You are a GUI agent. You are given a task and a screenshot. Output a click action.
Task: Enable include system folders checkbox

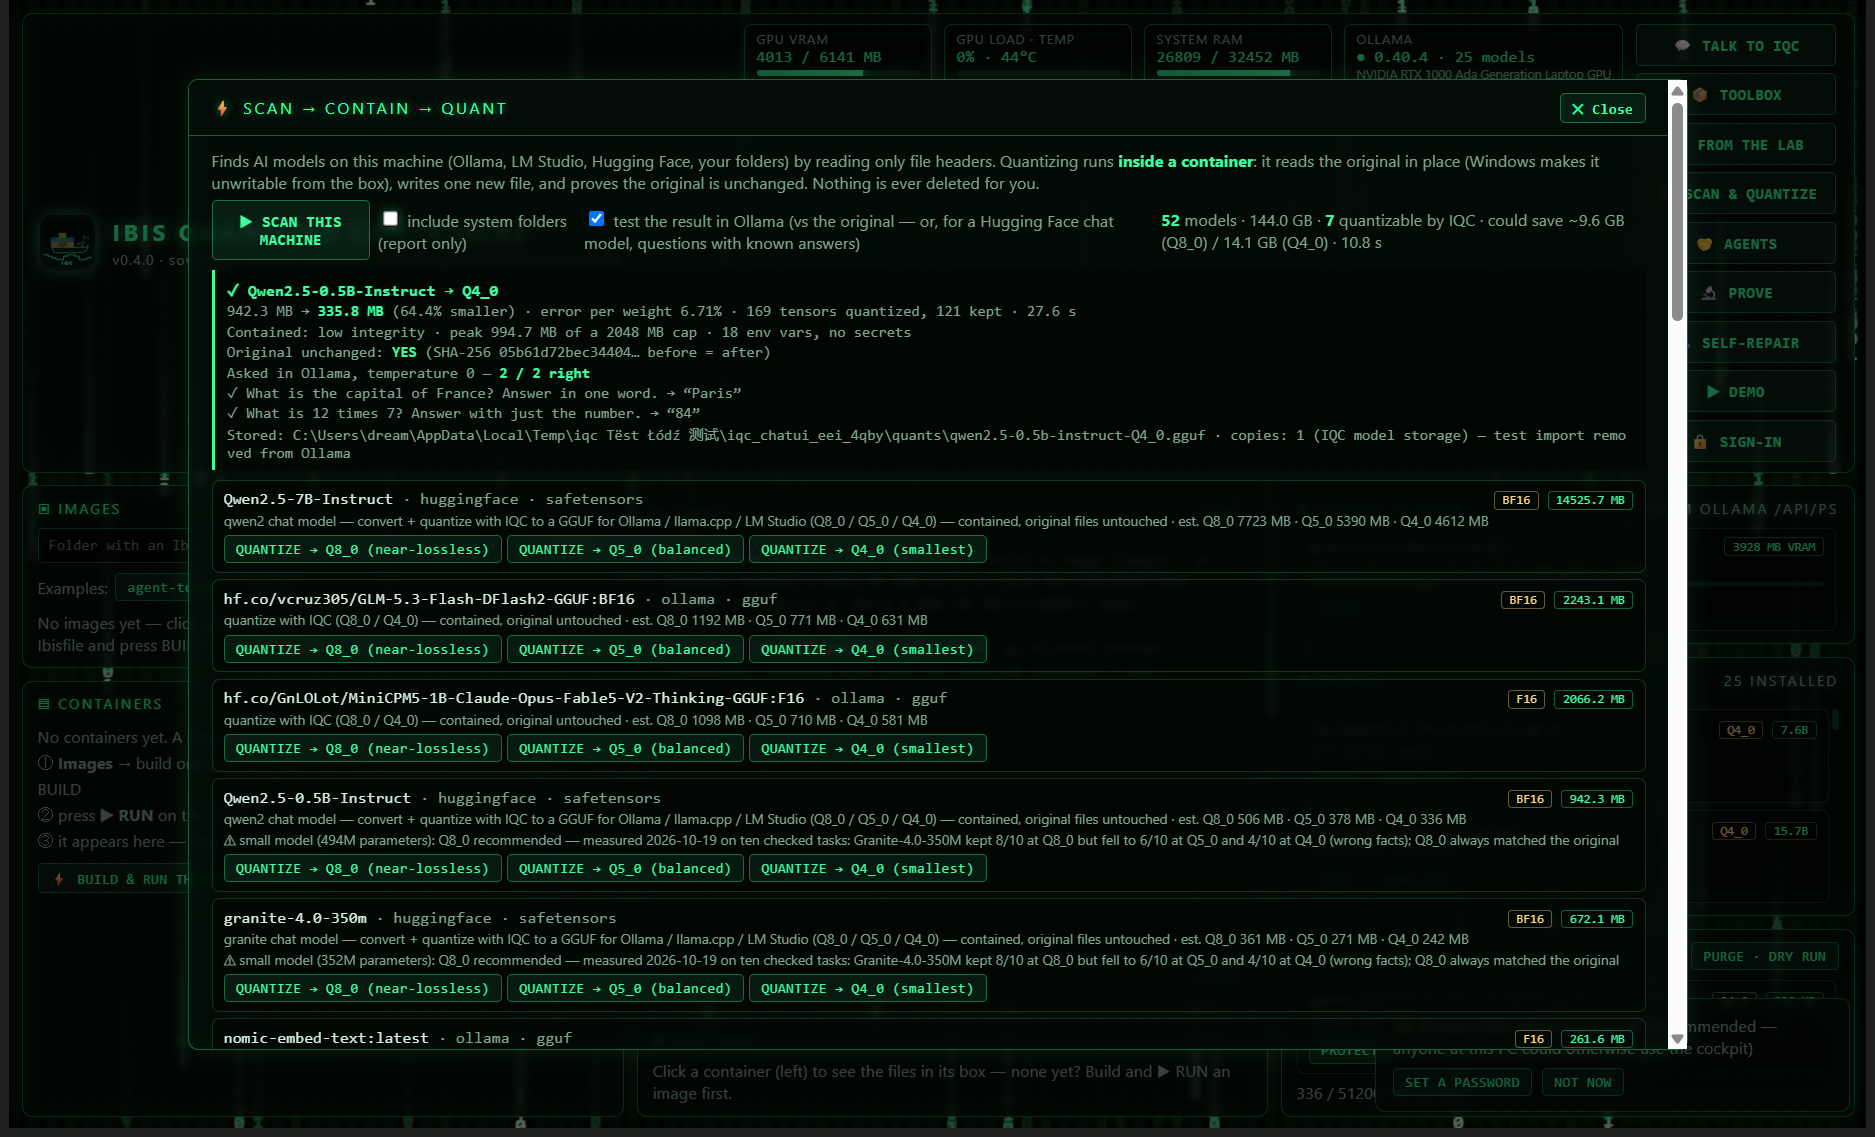(390, 219)
